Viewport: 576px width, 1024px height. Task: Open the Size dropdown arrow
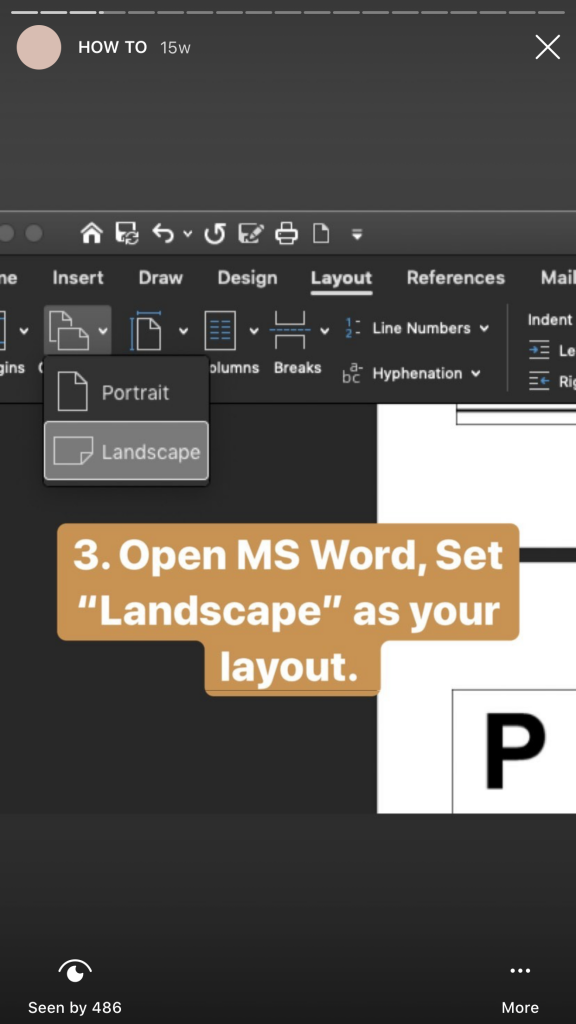(184, 330)
